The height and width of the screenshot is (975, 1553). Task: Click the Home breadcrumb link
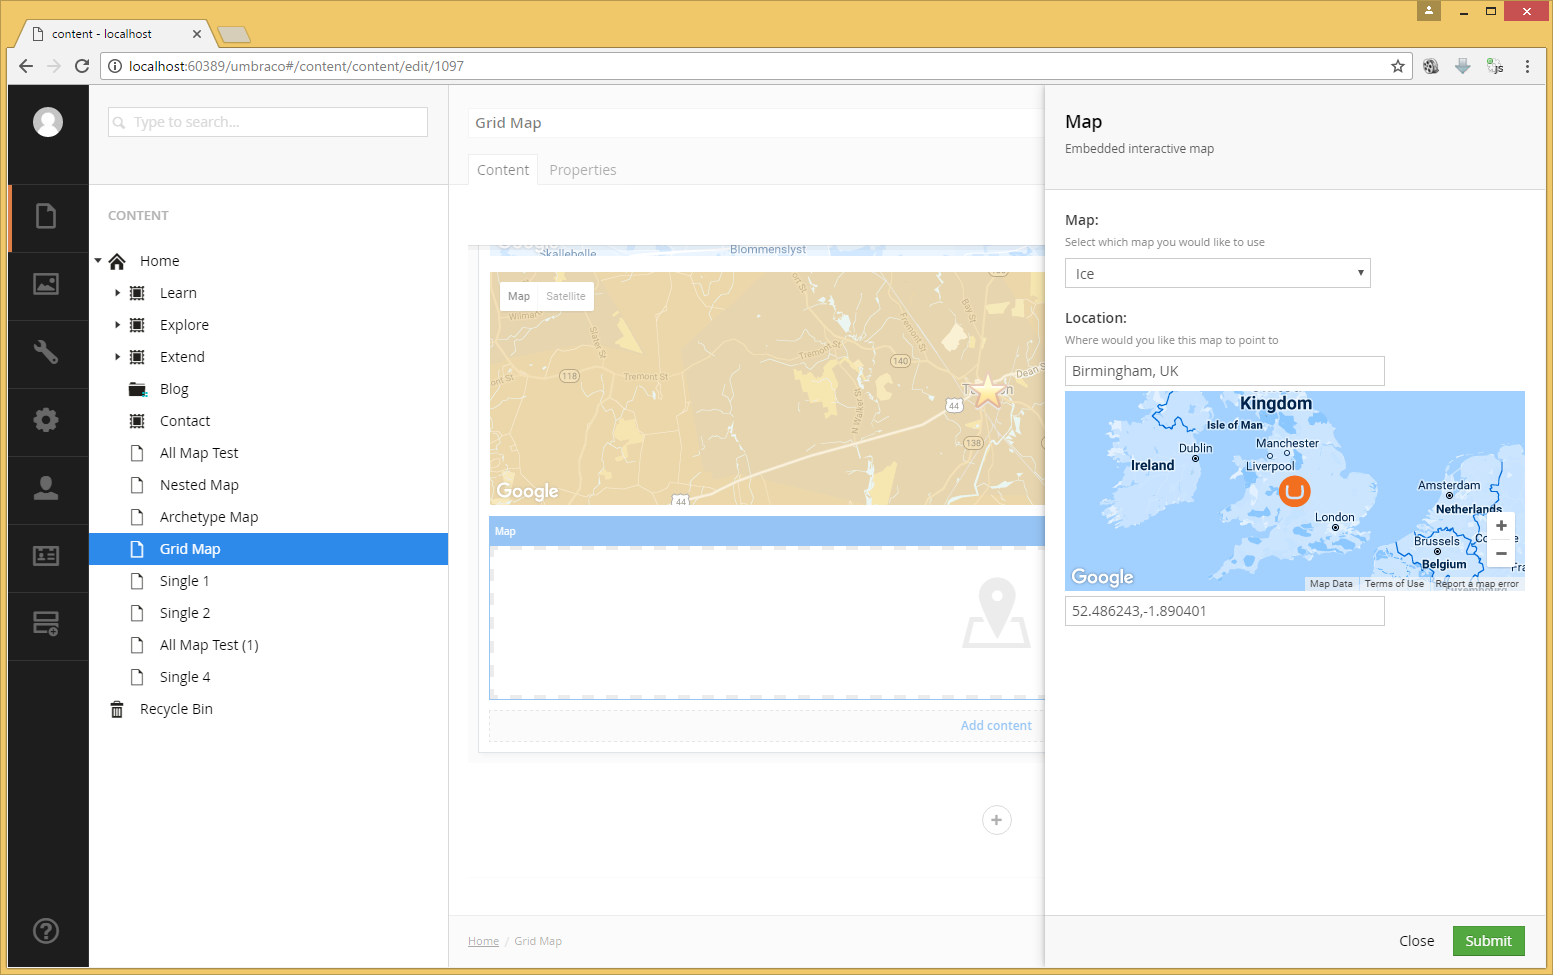pos(483,941)
